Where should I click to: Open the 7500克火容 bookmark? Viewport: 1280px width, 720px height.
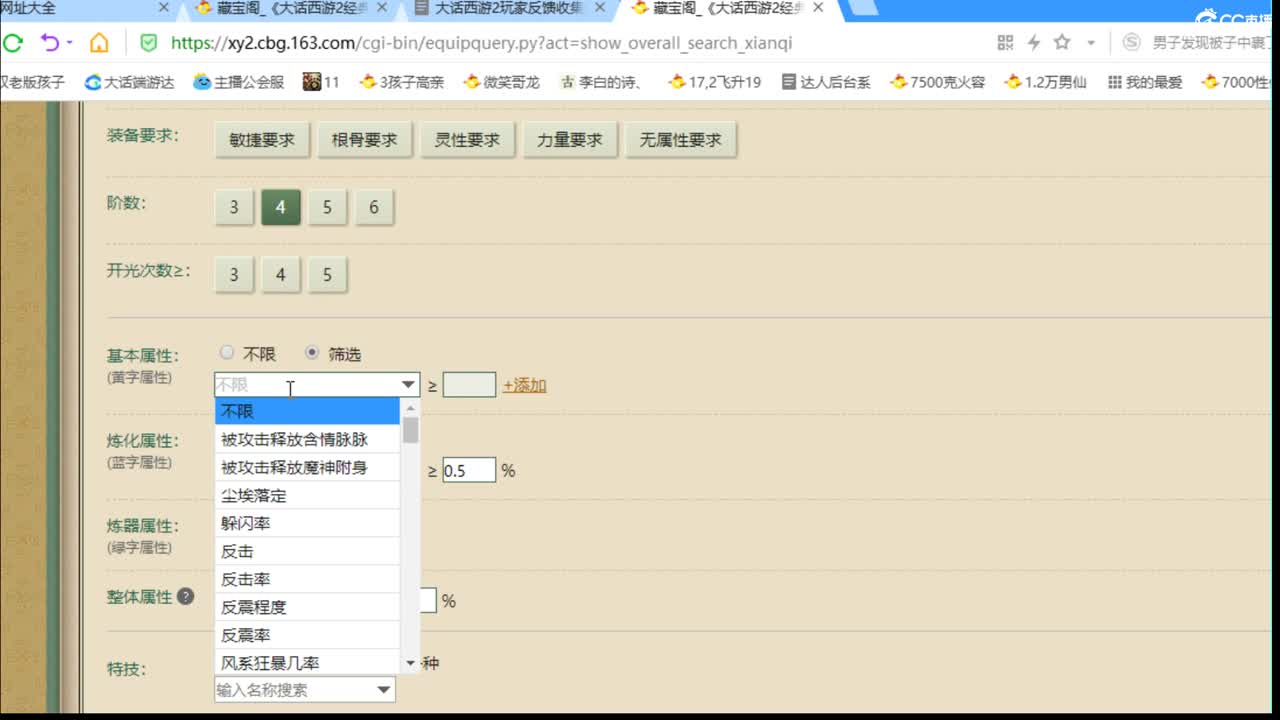coord(938,82)
